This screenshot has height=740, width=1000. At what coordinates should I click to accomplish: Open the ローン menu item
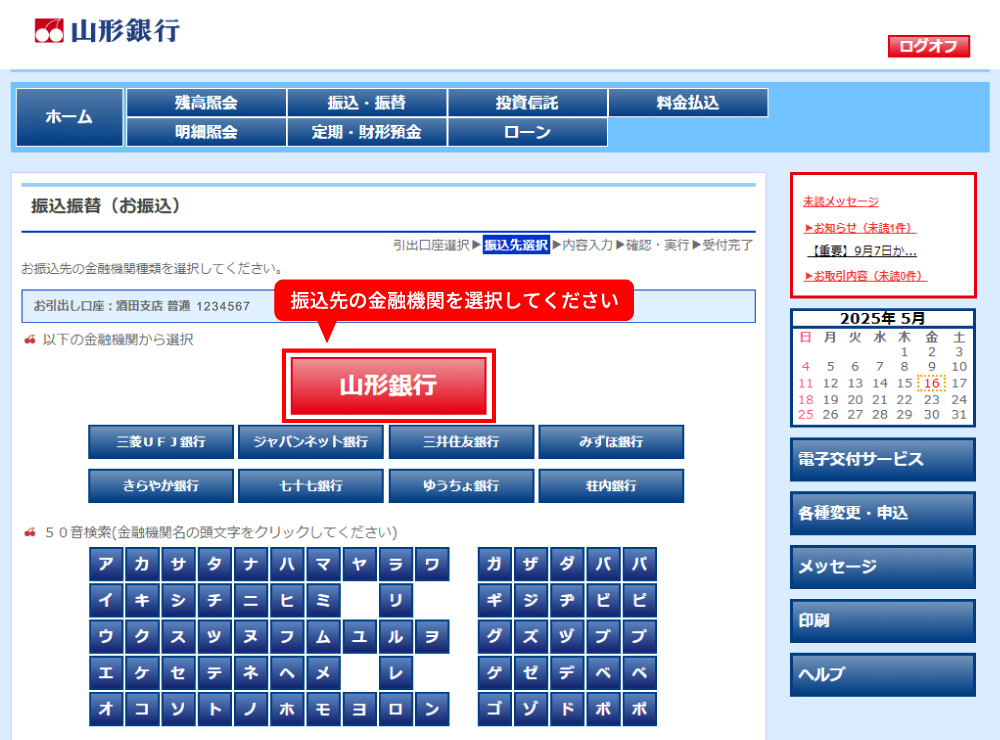tap(527, 132)
